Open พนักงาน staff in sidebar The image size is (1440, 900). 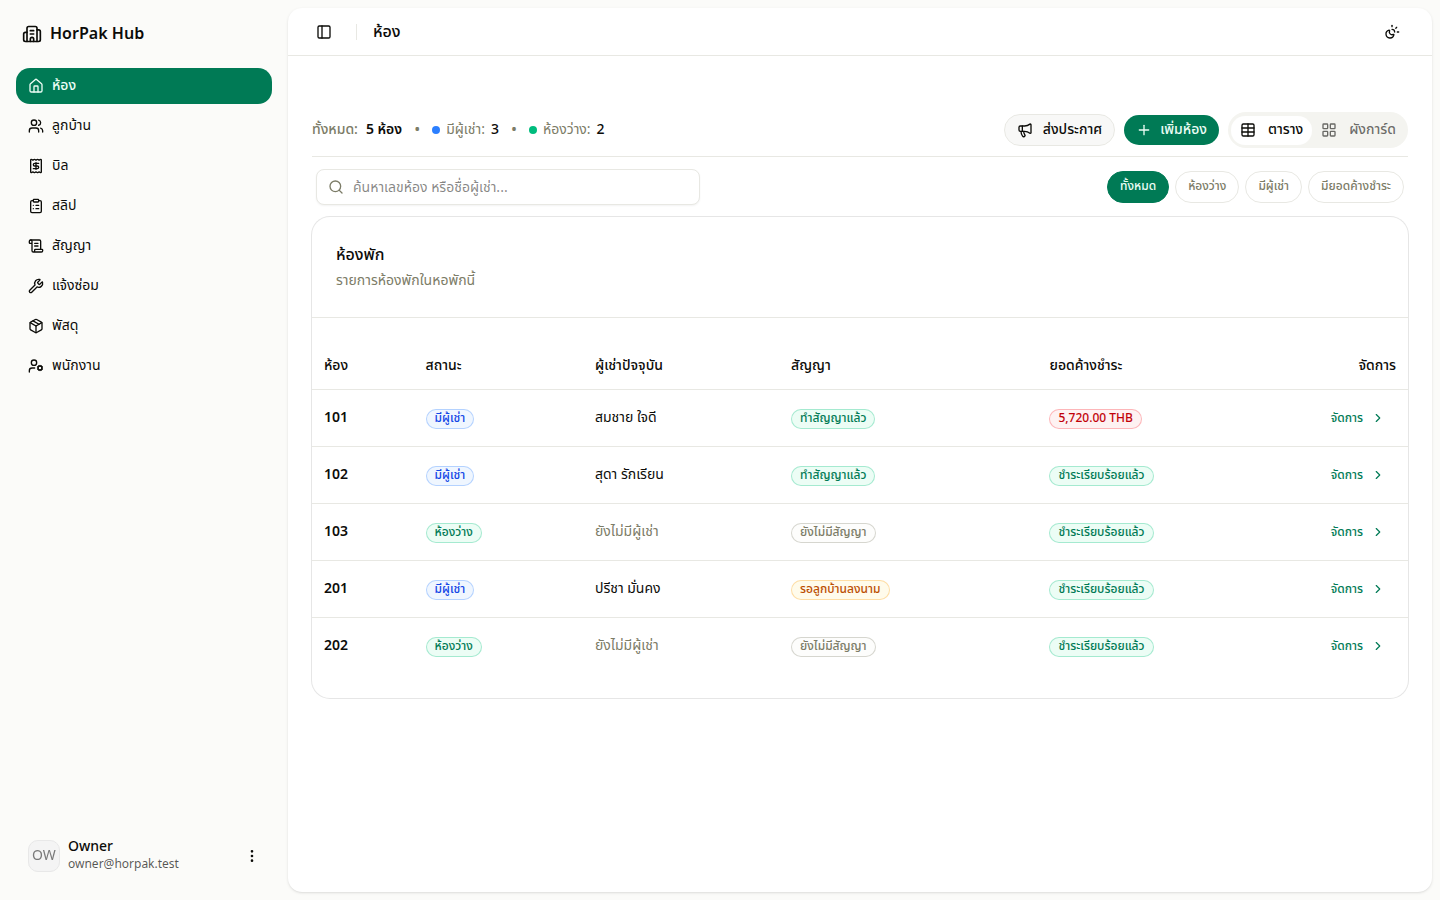tap(144, 366)
